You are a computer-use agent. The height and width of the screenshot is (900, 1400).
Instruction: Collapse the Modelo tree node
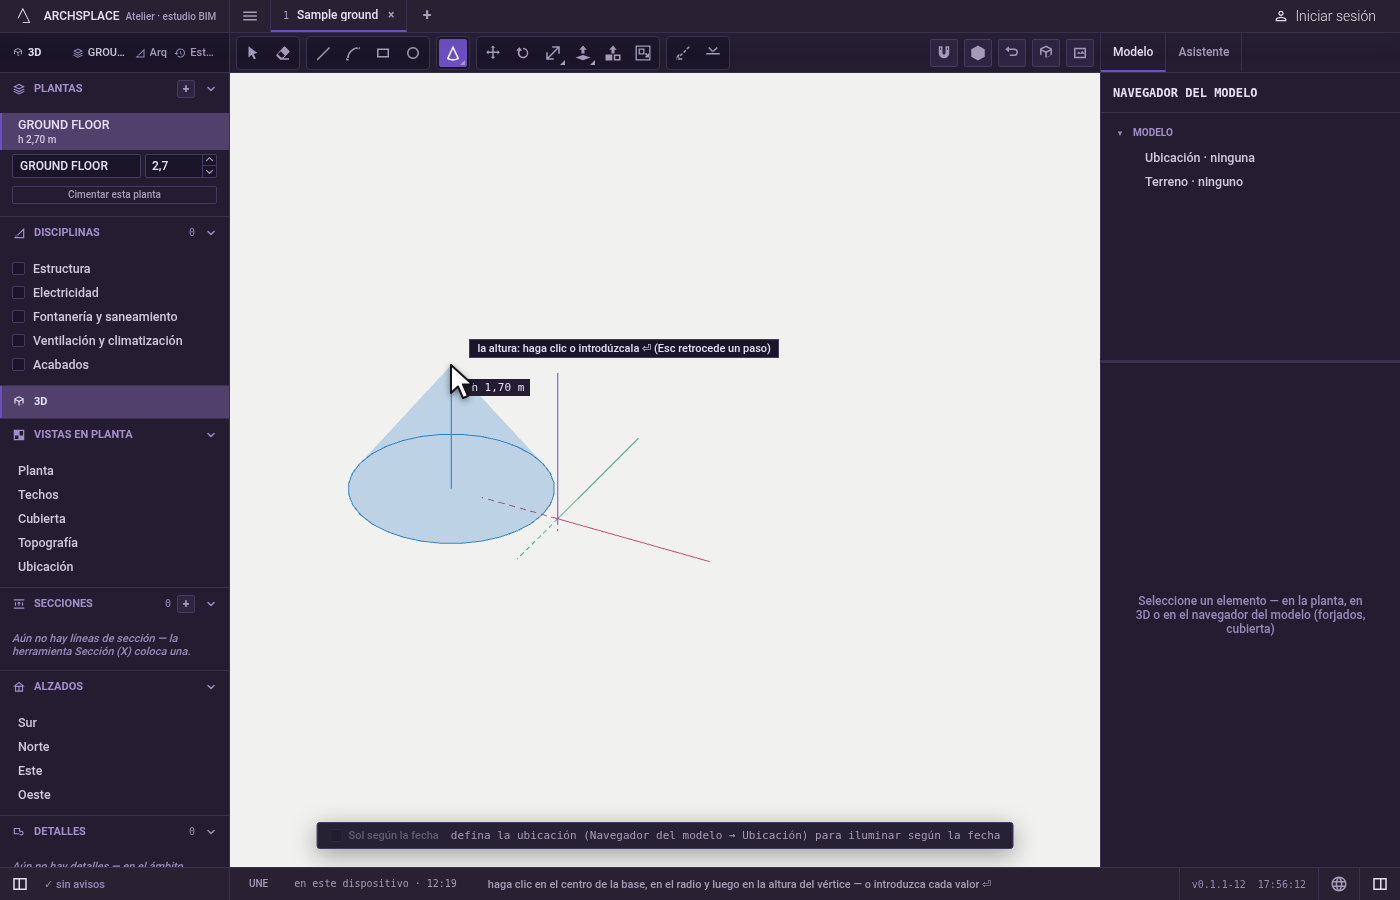tap(1120, 133)
